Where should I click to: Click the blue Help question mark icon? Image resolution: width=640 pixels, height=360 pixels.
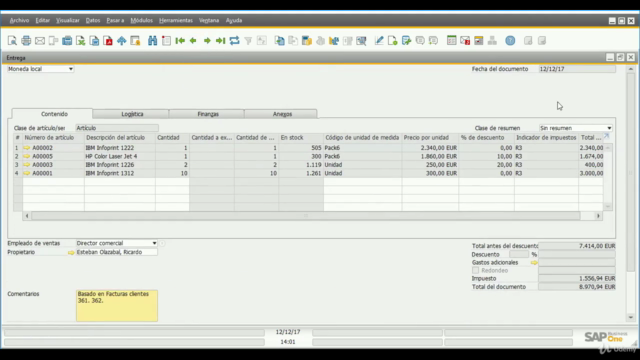pyautogui.click(x=510, y=40)
